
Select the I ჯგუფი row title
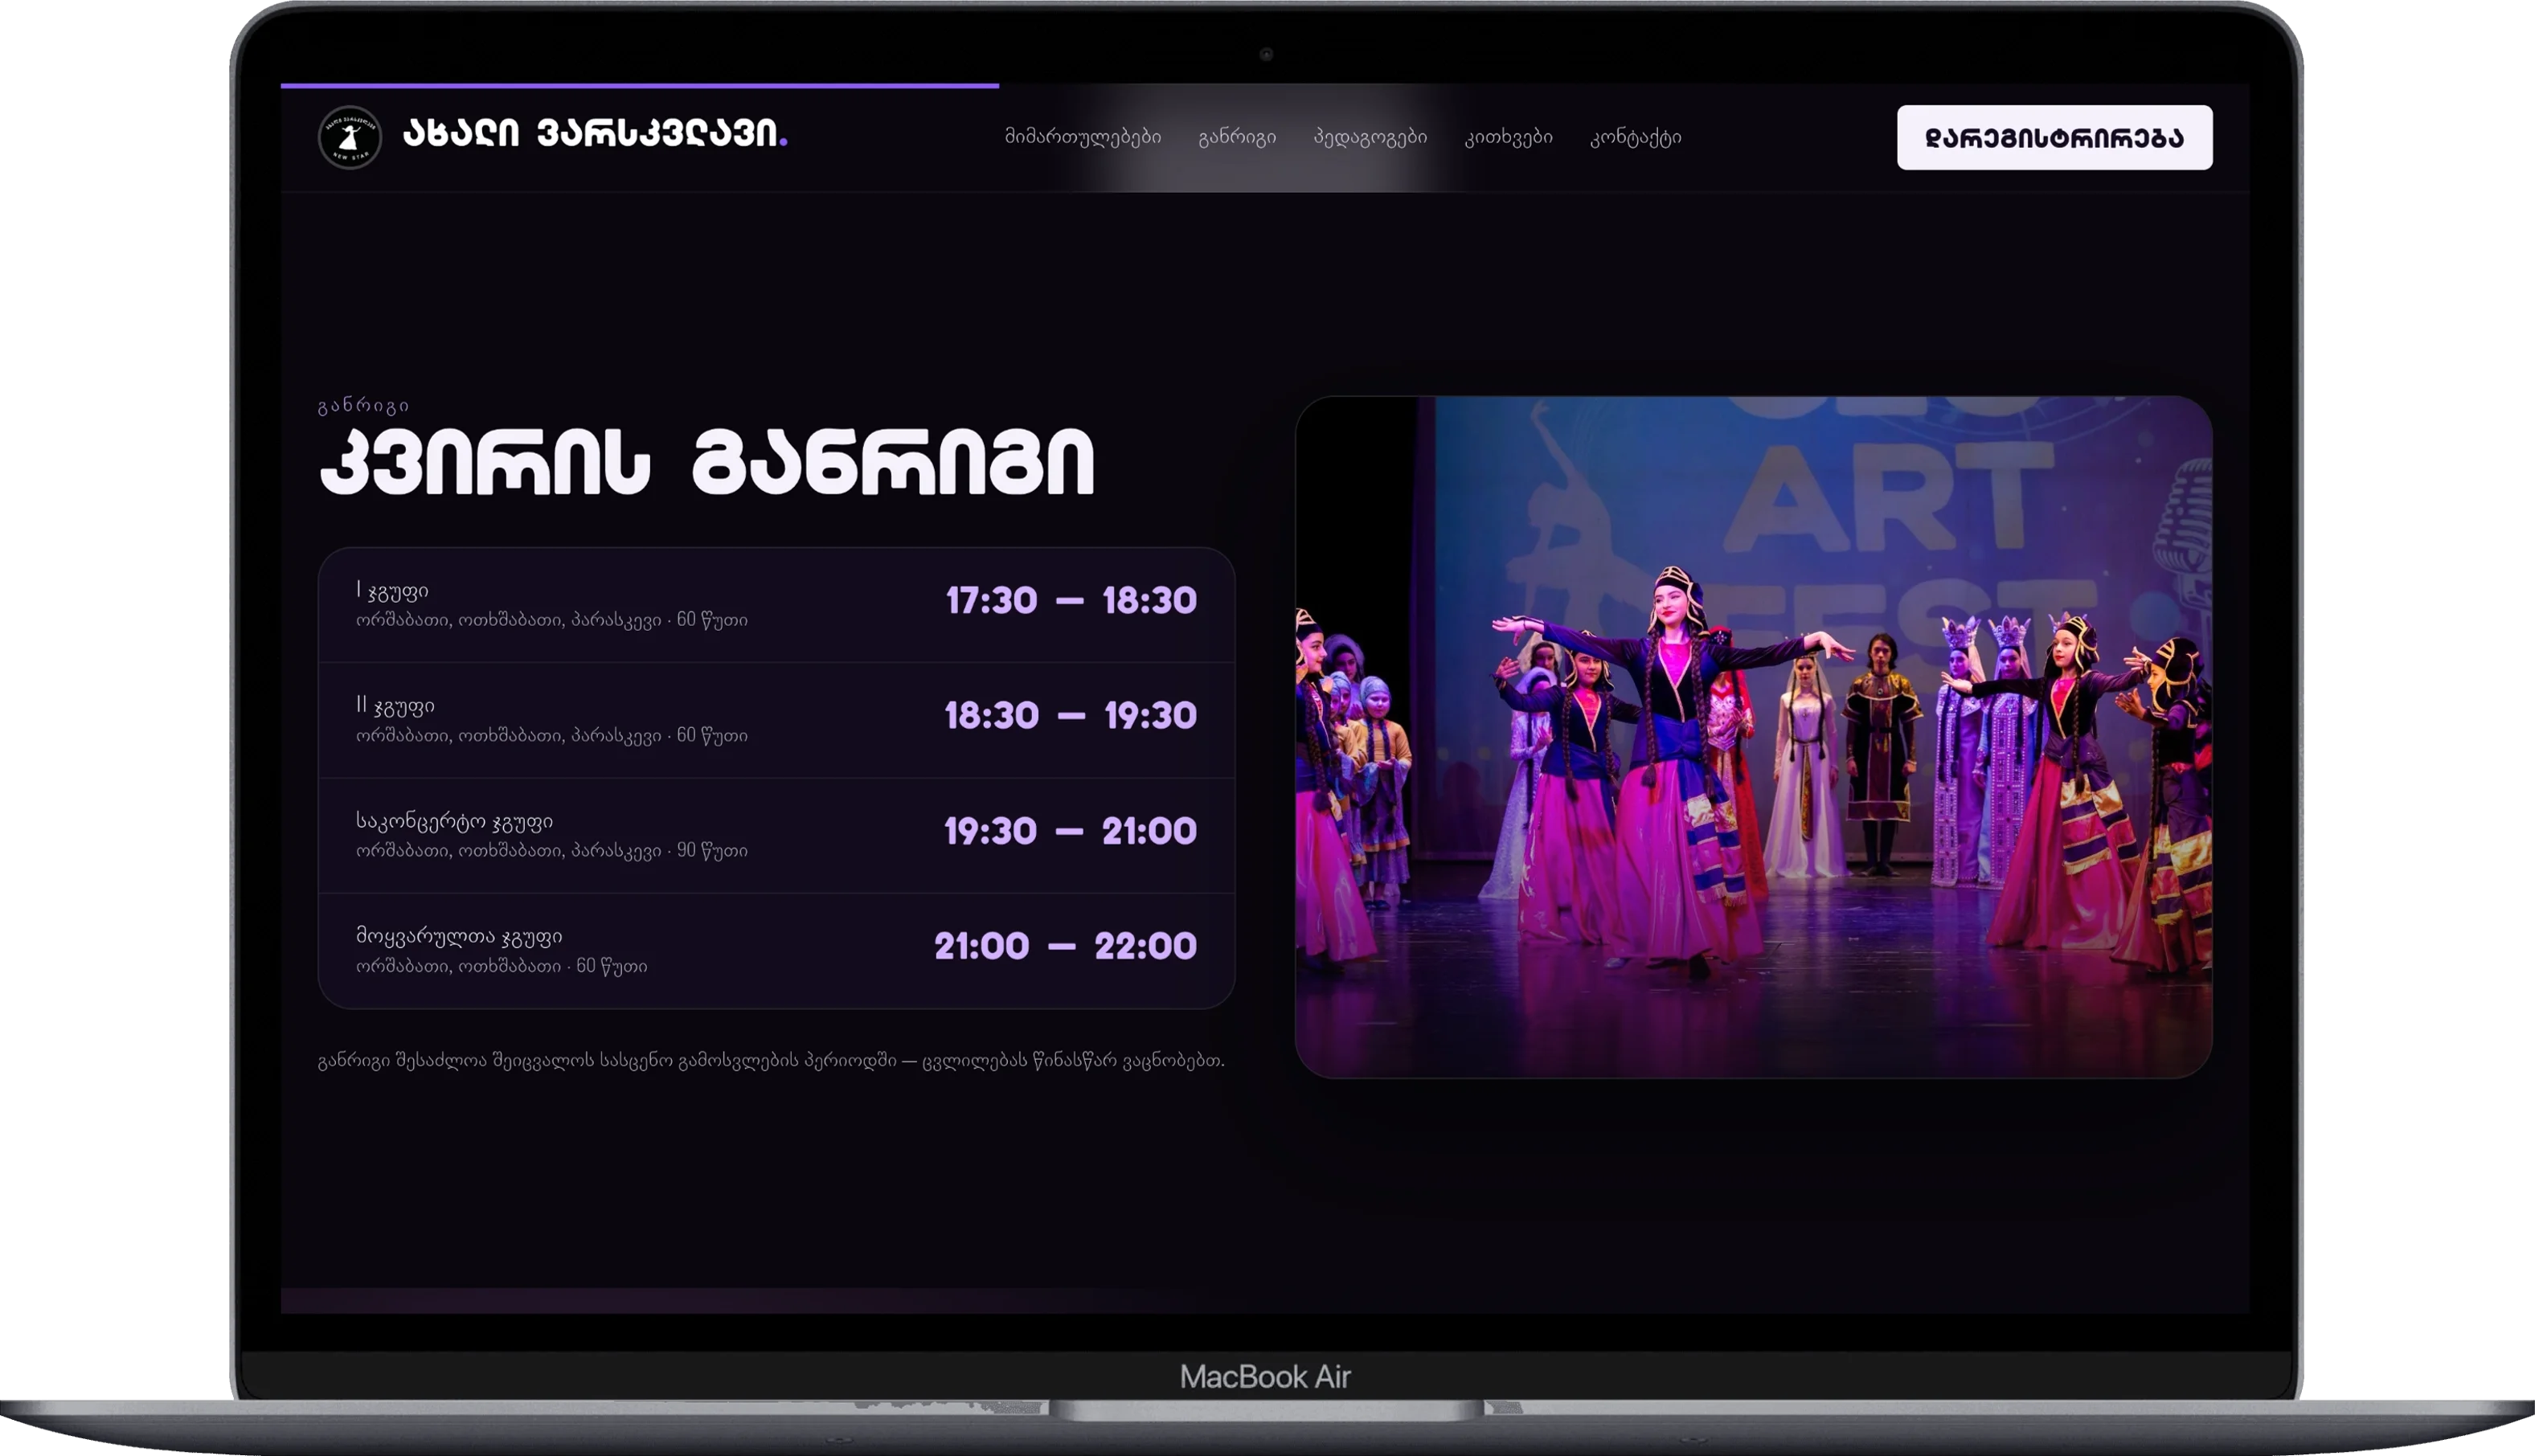392,591
